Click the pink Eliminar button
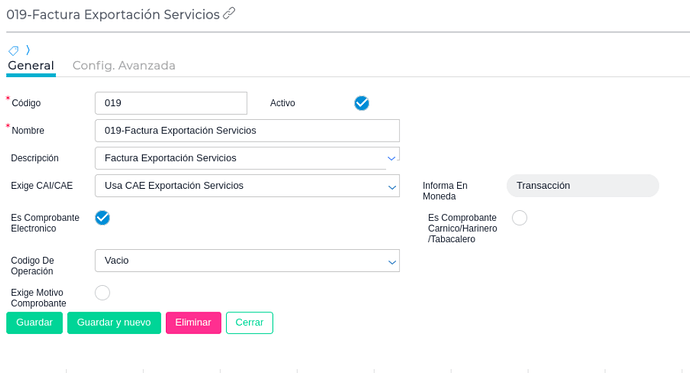690x373 pixels. click(193, 322)
